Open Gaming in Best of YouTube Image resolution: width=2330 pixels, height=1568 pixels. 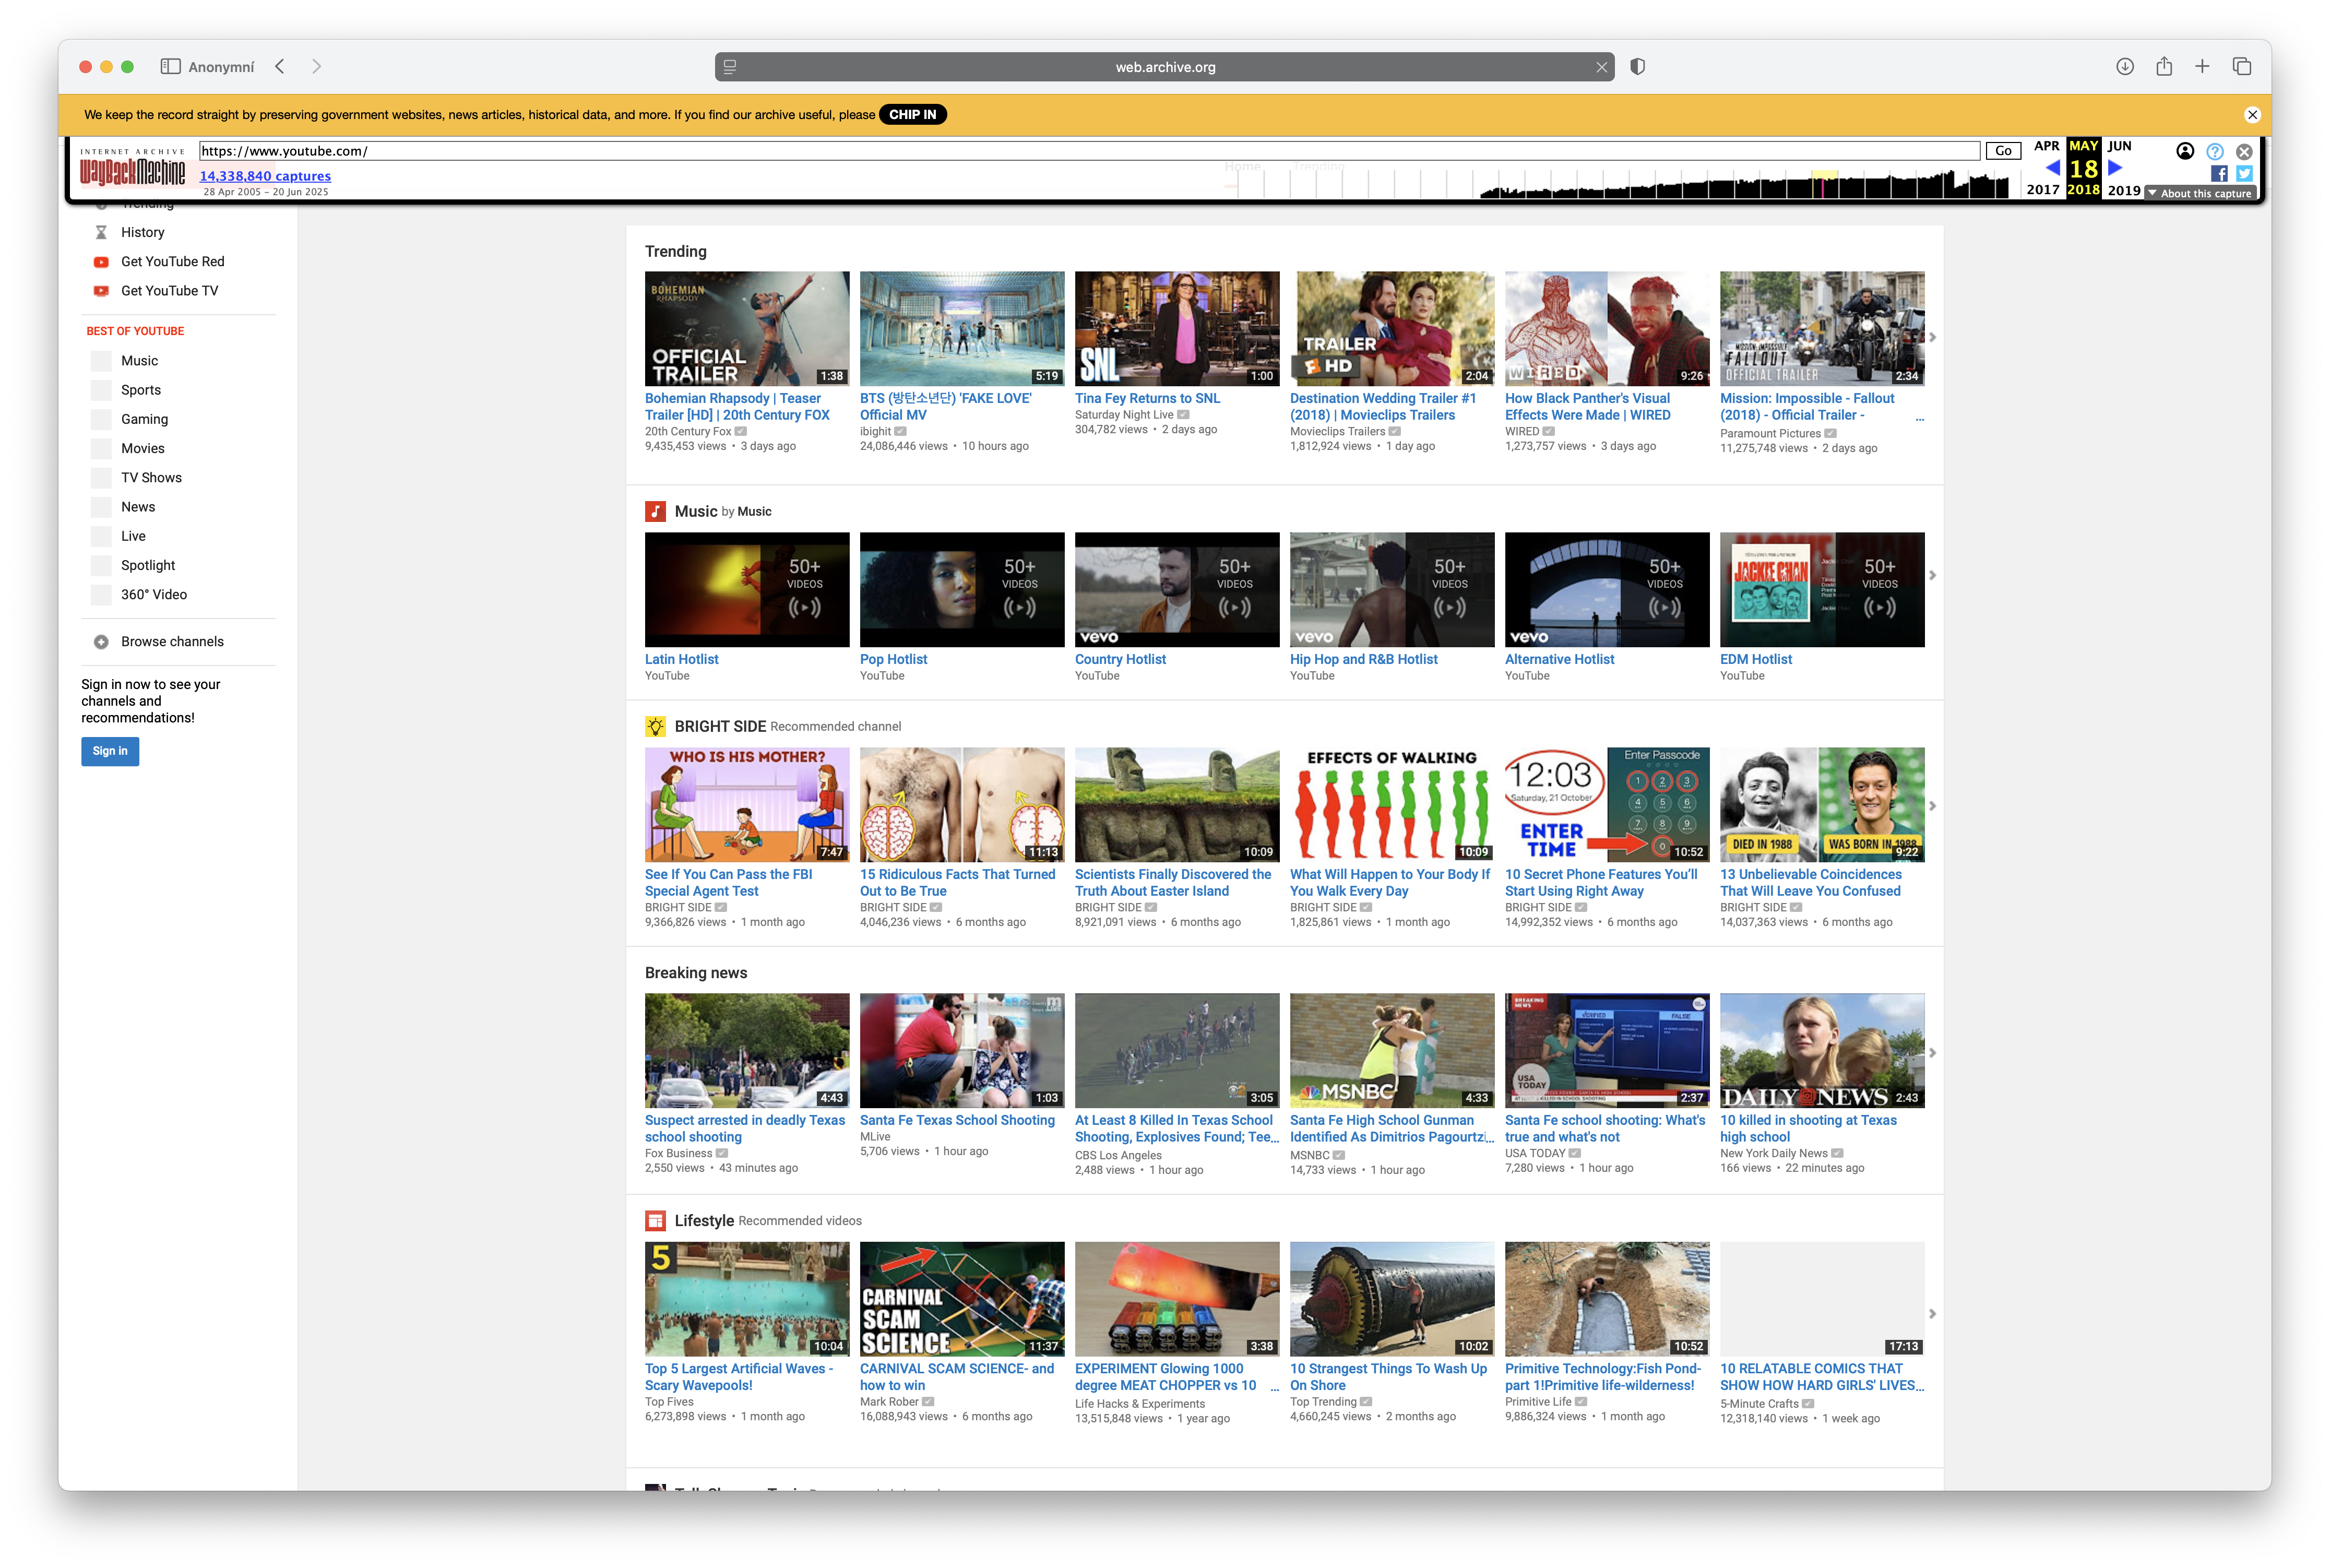coord(144,419)
